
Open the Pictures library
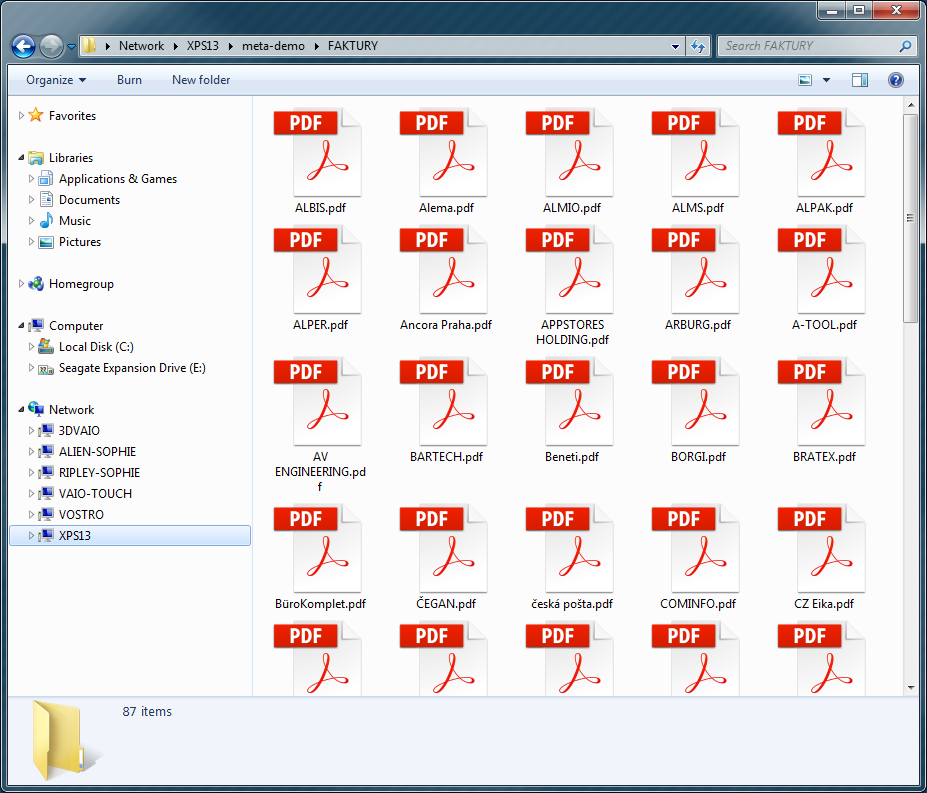coord(80,242)
